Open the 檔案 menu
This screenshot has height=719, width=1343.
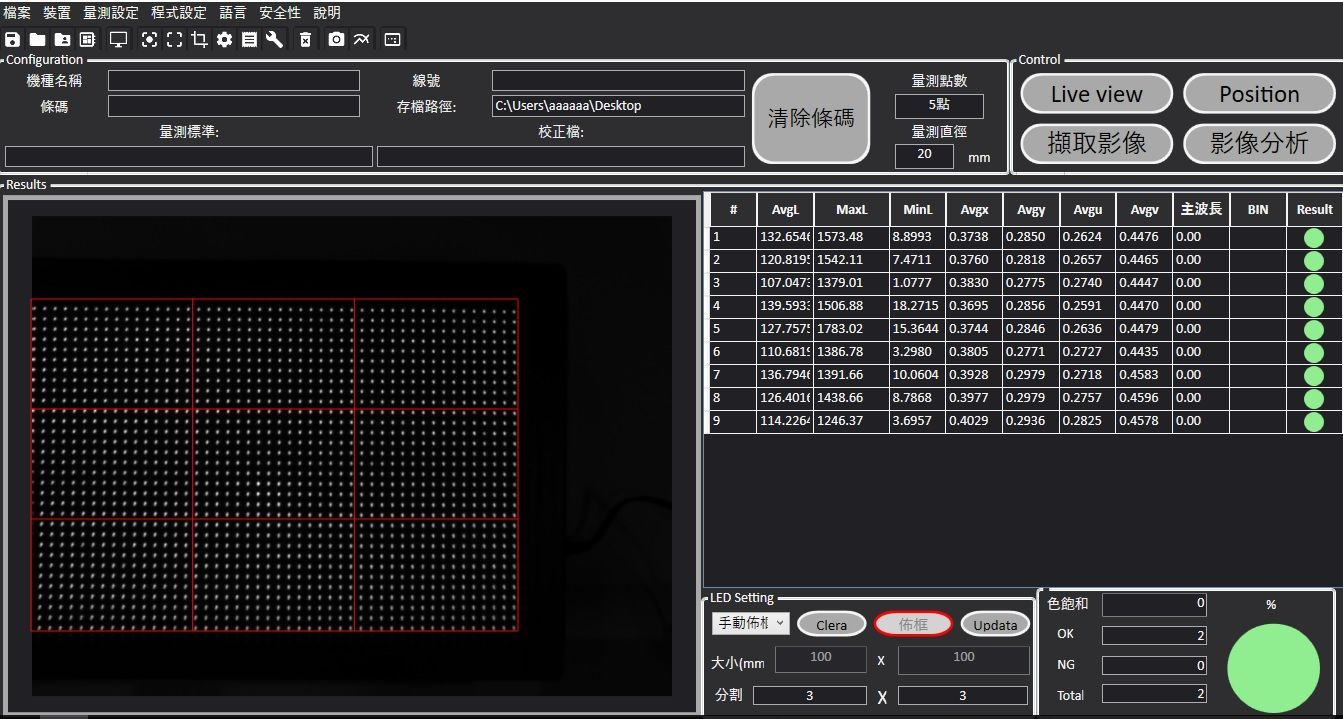17,13
